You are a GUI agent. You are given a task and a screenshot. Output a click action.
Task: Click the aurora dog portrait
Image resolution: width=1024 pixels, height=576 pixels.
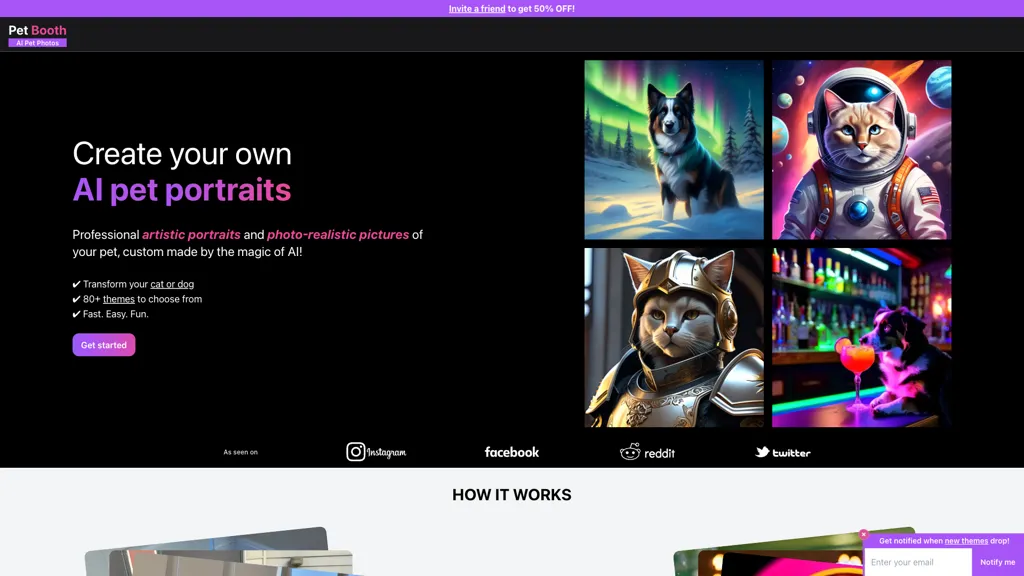coord(674,150)
